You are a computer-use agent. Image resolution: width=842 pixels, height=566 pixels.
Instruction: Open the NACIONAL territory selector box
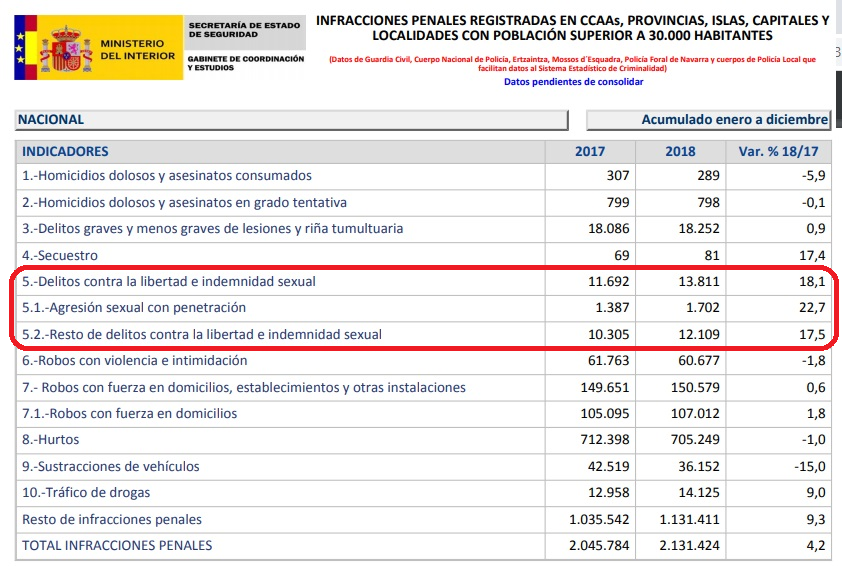[292, 120]
